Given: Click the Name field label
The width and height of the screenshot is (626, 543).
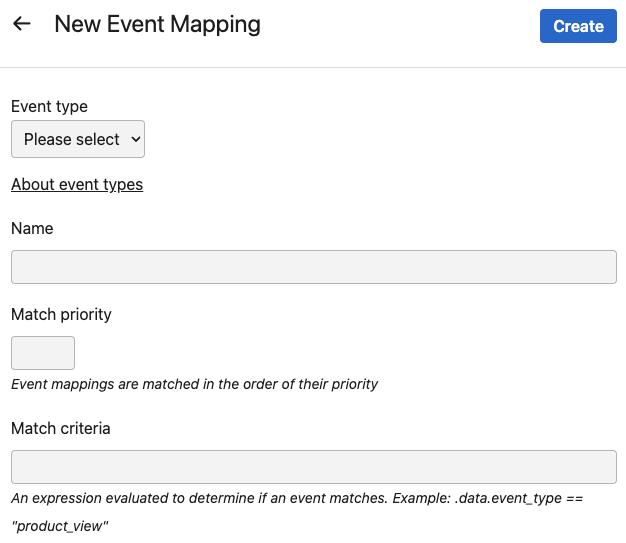Looking at the screenshot, I should click(32, 228).
